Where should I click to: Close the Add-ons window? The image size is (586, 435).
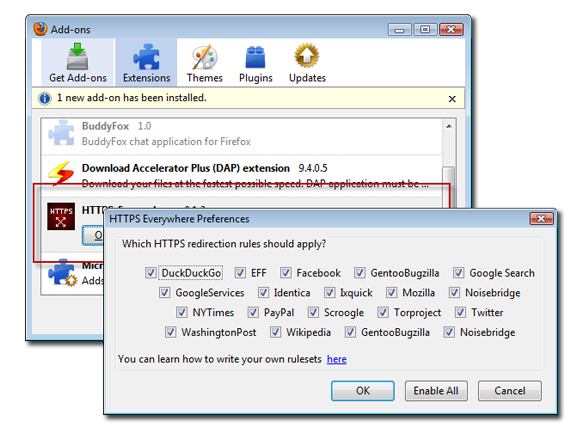click(451, 30)
